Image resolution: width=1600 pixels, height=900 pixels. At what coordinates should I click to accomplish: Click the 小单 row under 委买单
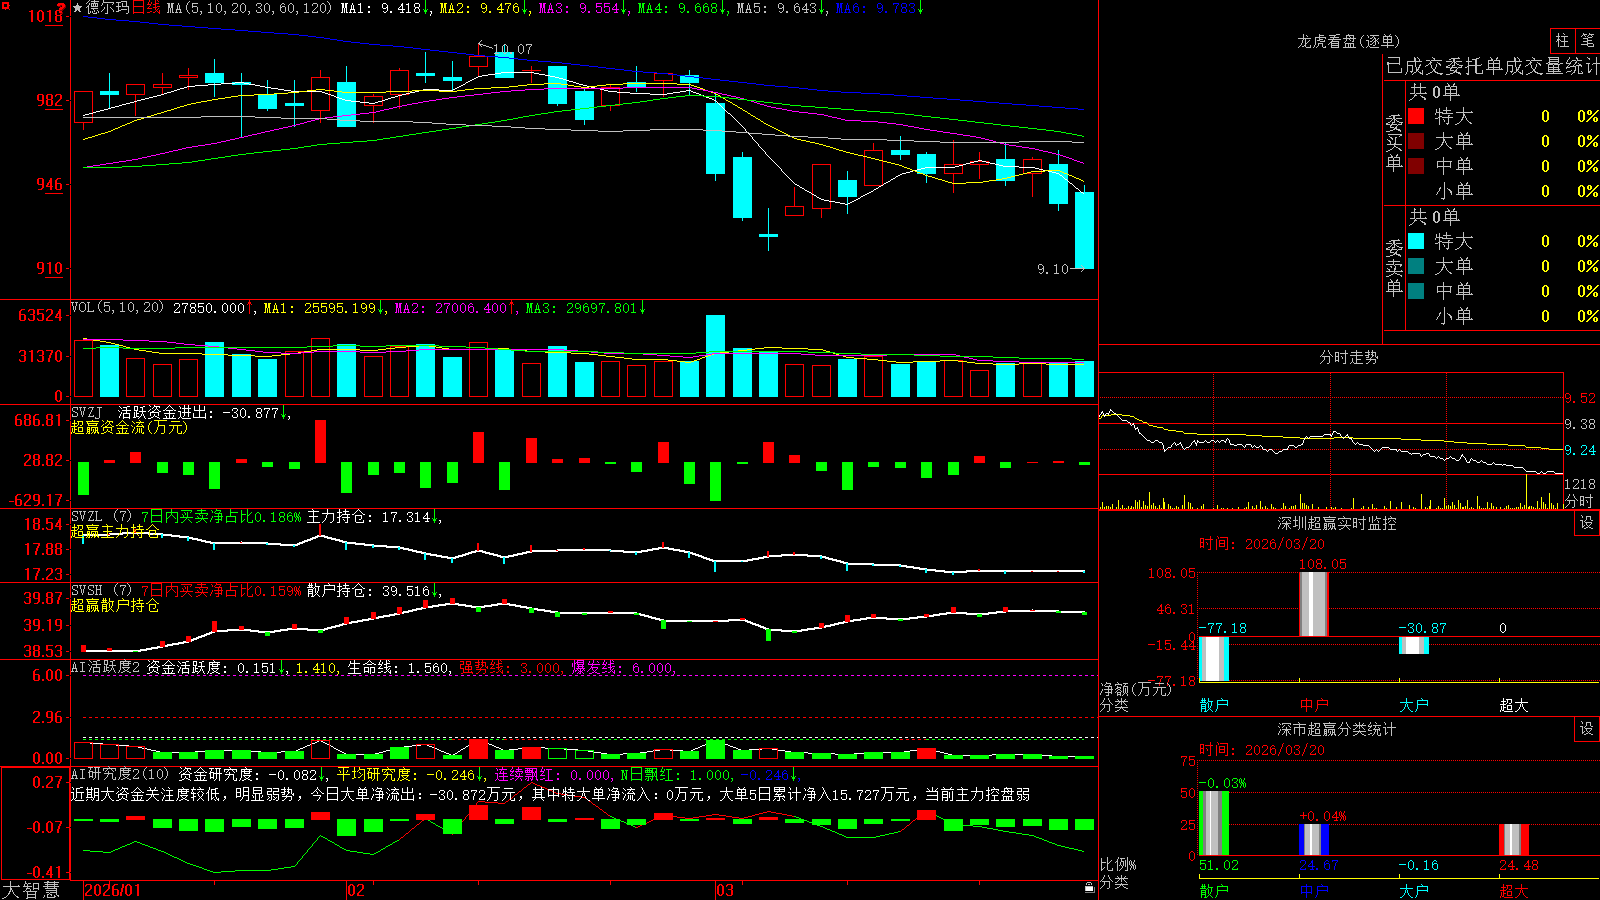(1503, 191)
